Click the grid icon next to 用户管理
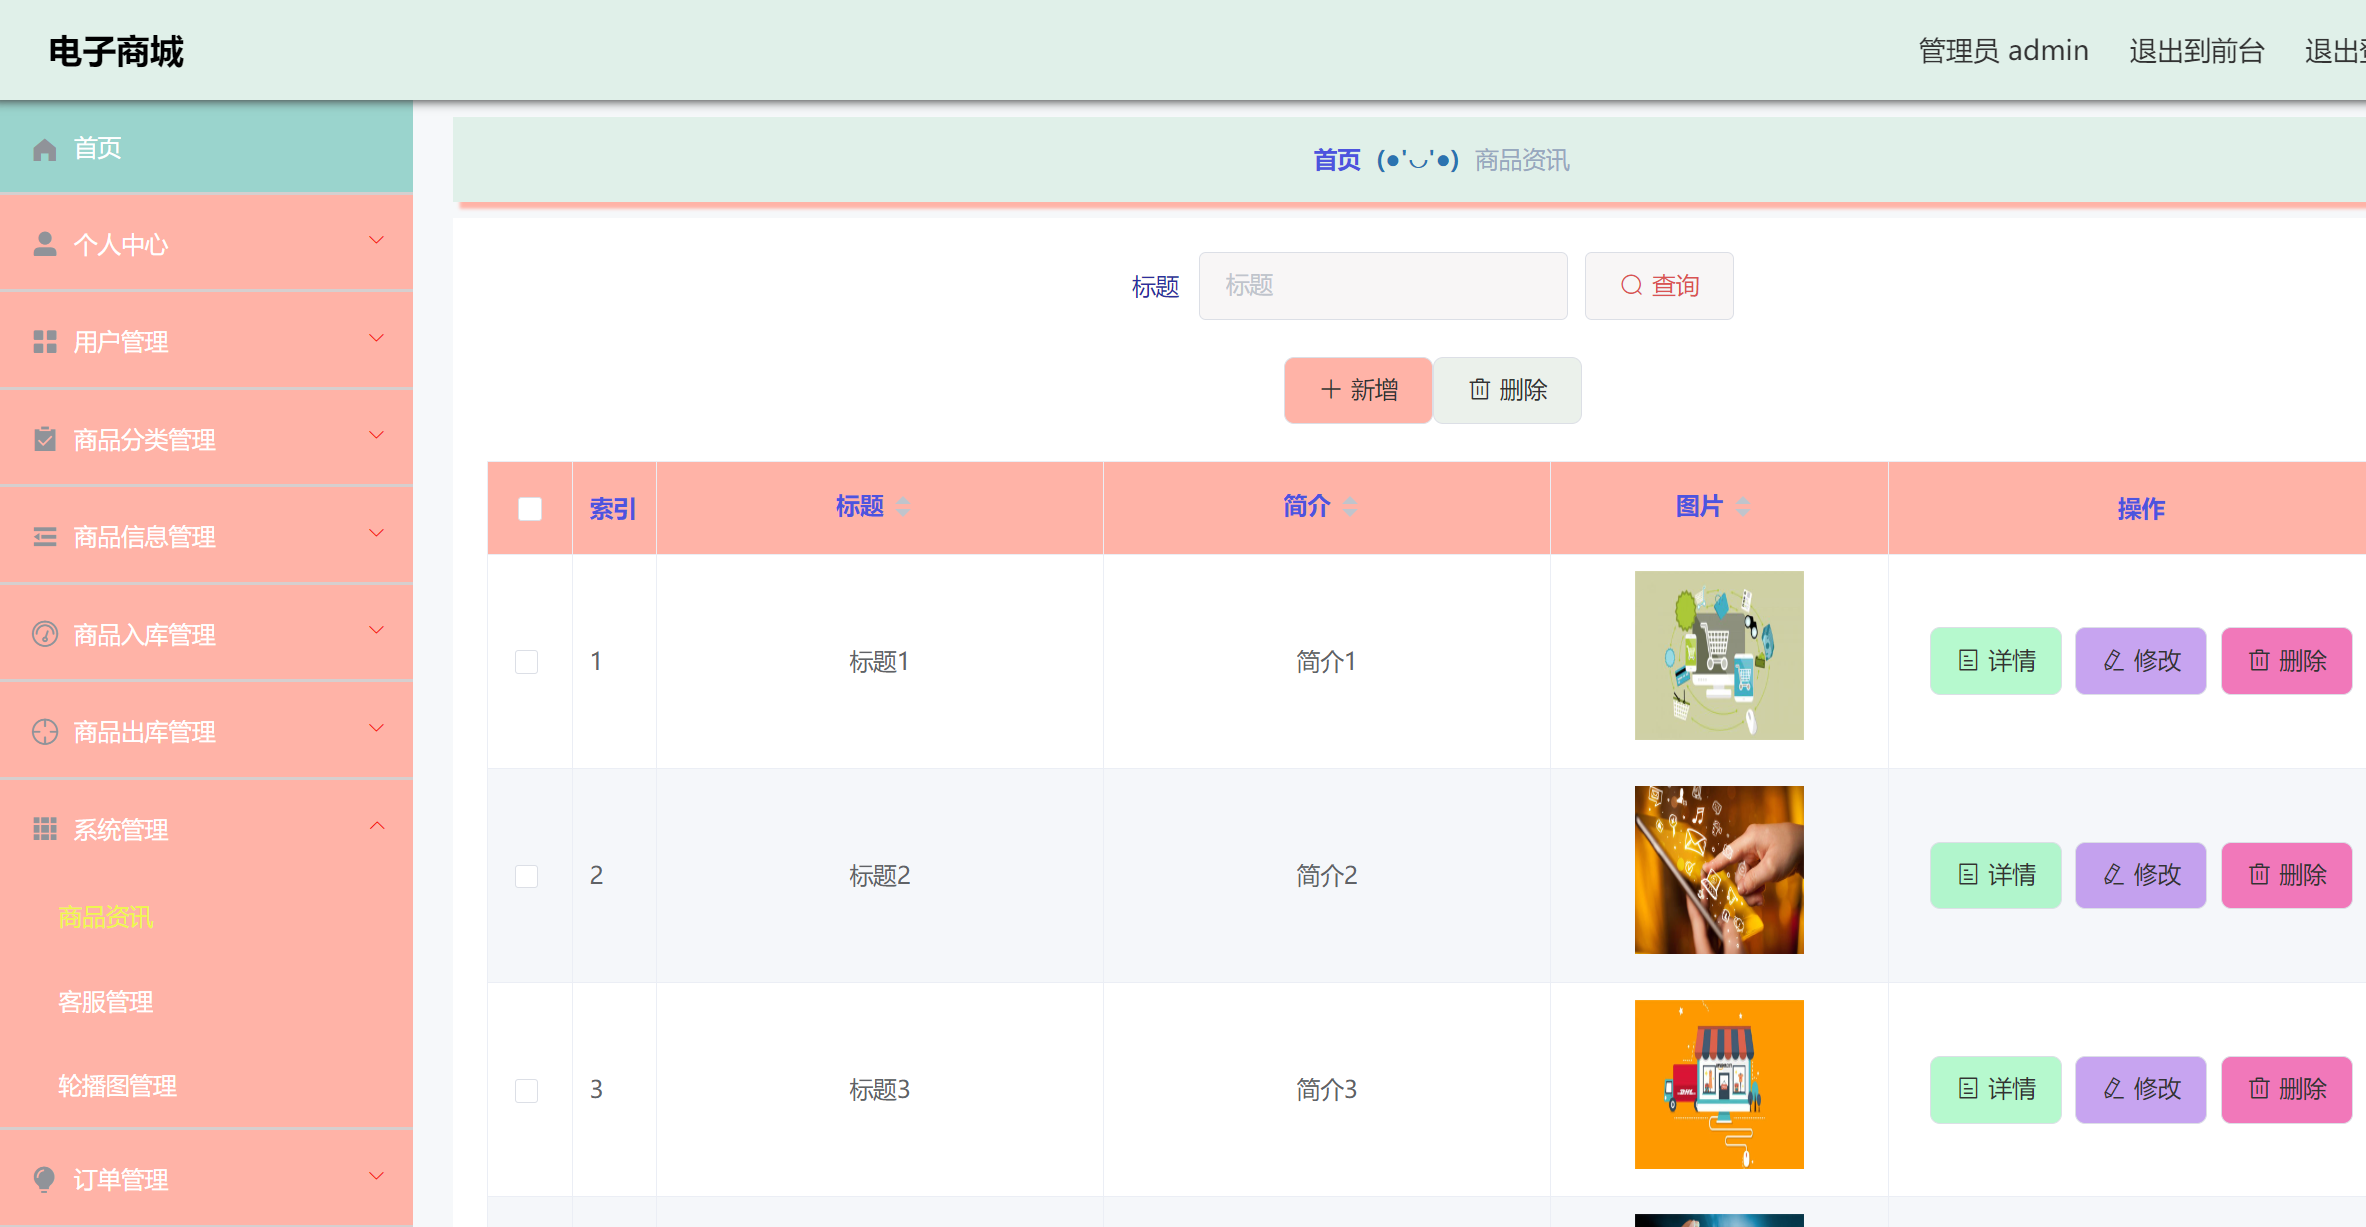 click(44, 341)
